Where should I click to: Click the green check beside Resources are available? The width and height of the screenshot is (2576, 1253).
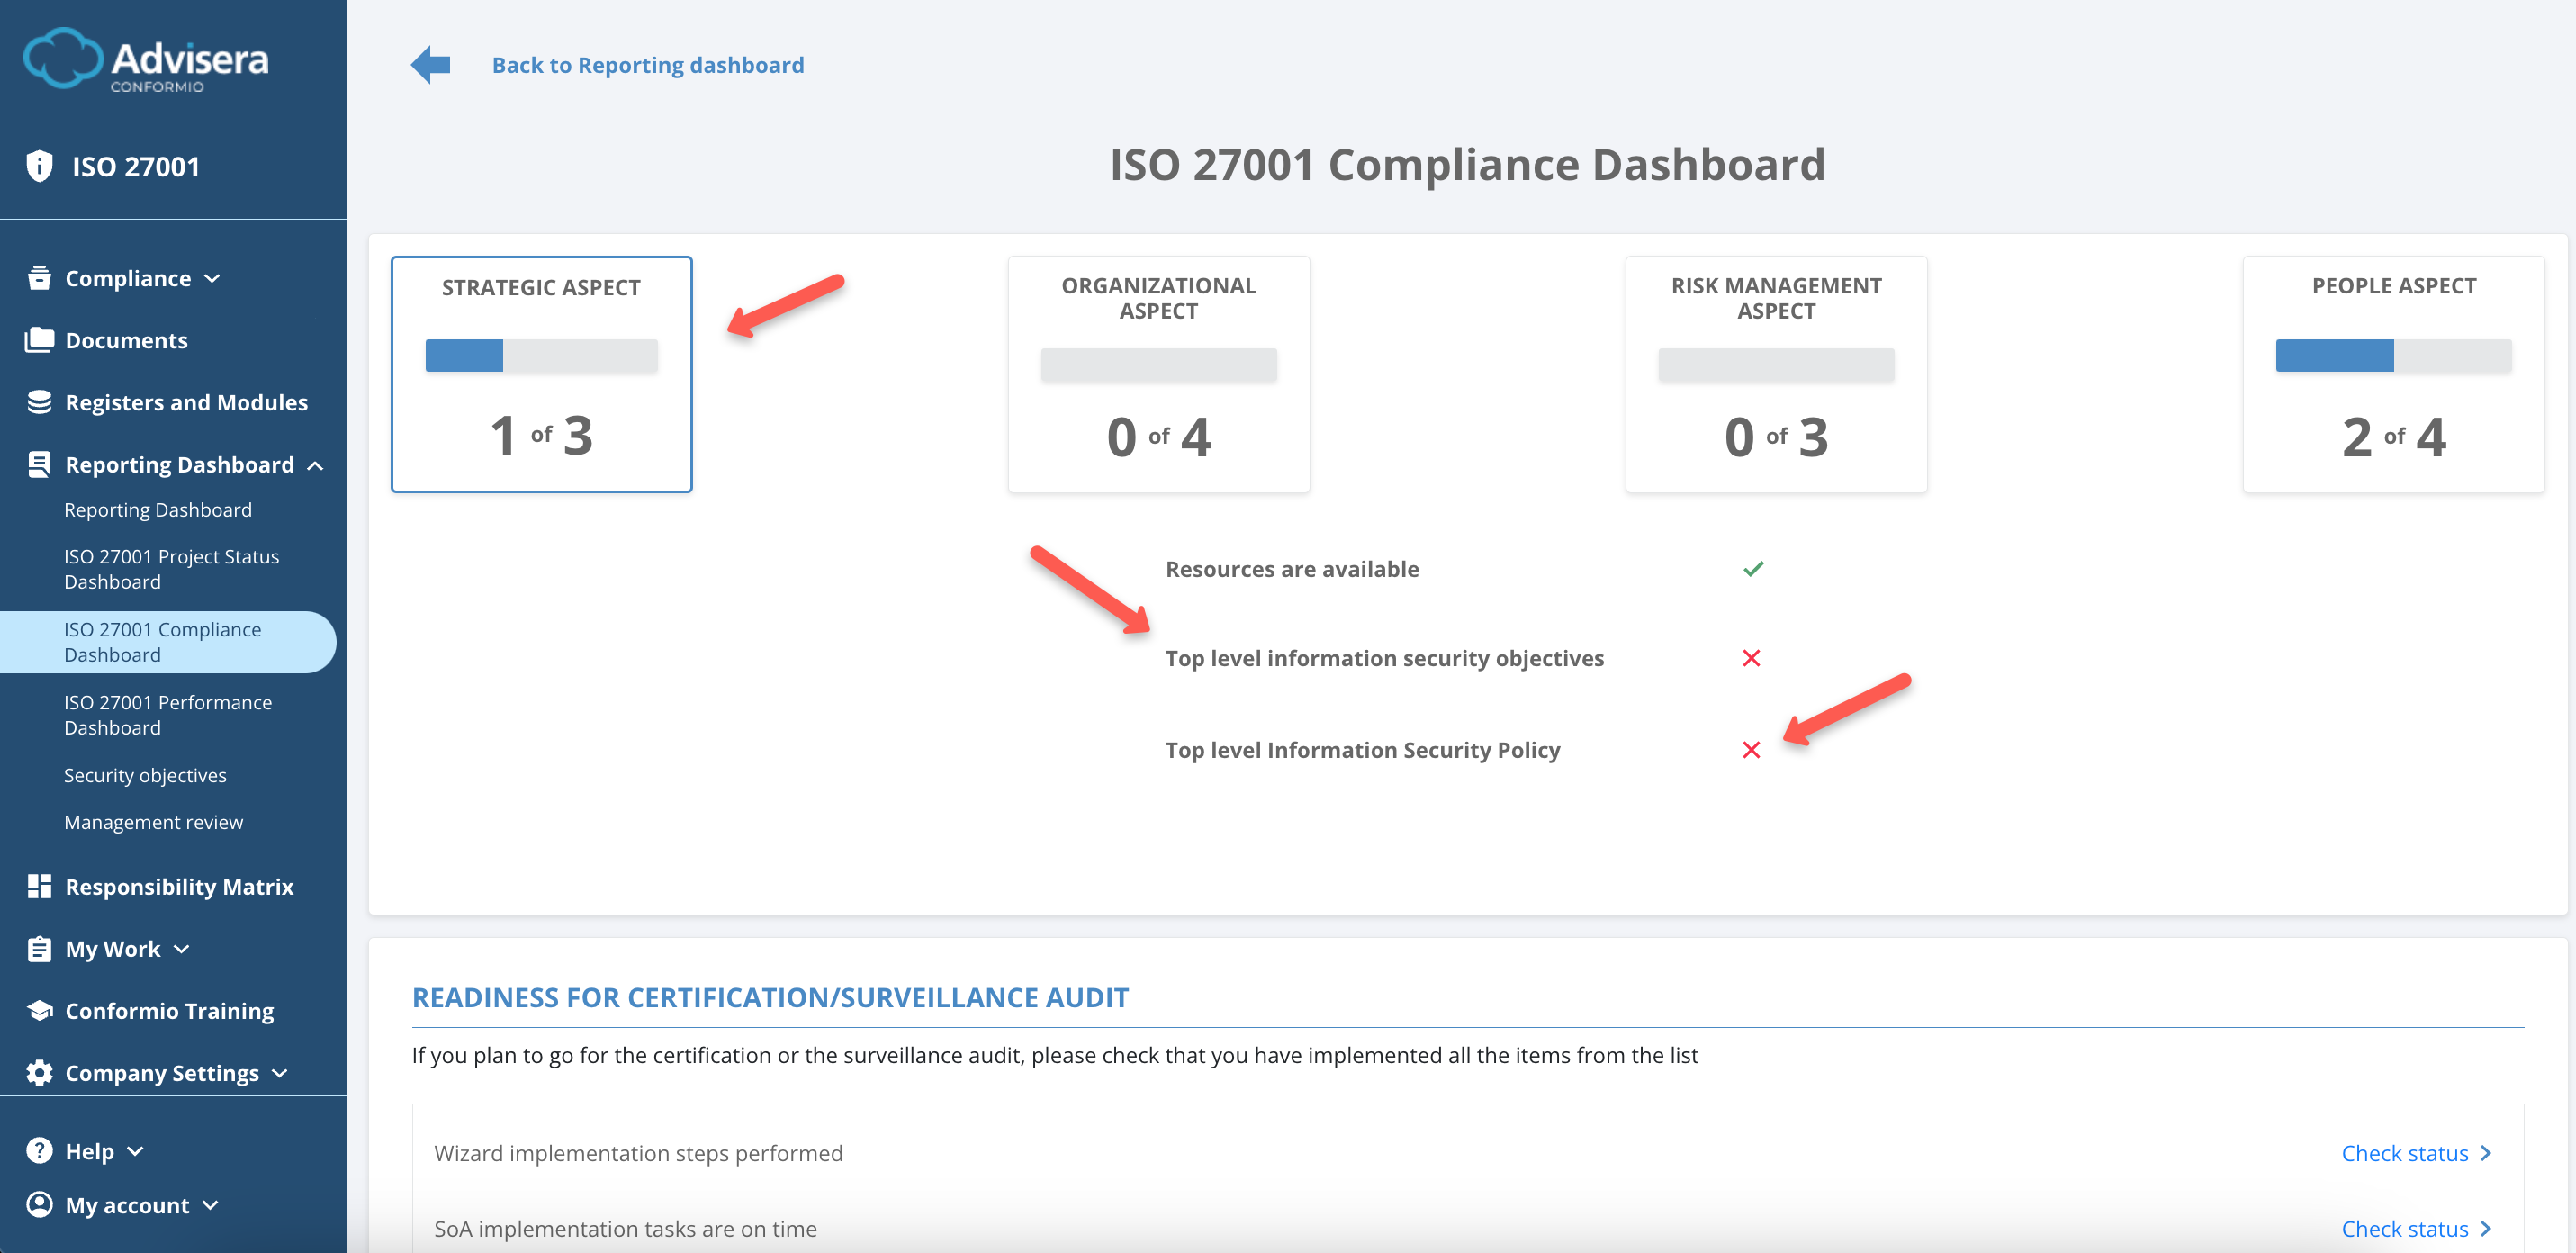(x=1752, y=568)
